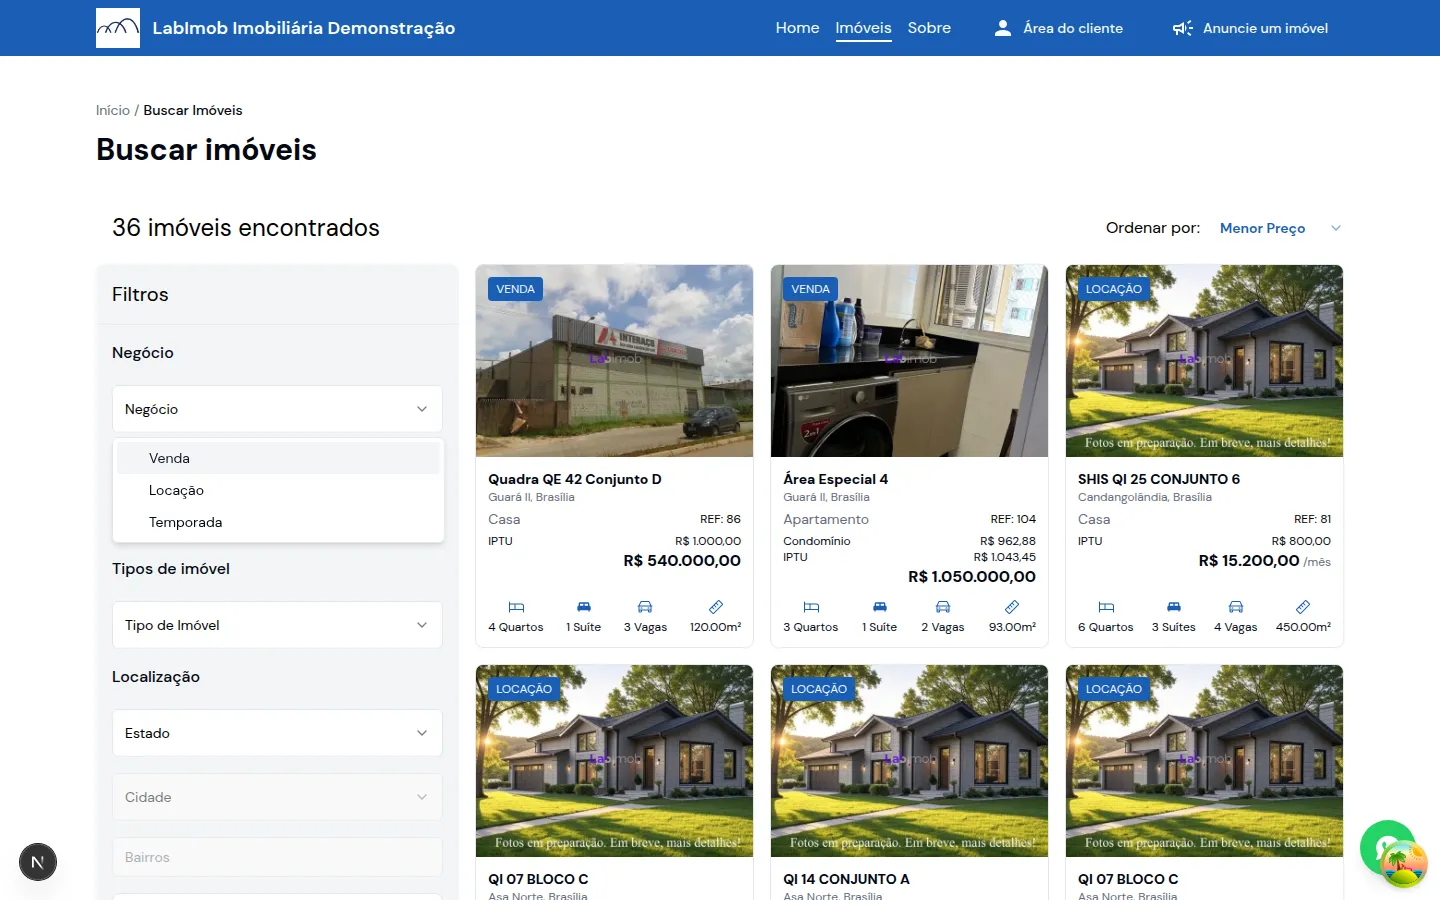The height and width of the screenshot is (900, 1440).
Task: Click car icon on Quadra QE 42 card
Action: click(645, 607)
